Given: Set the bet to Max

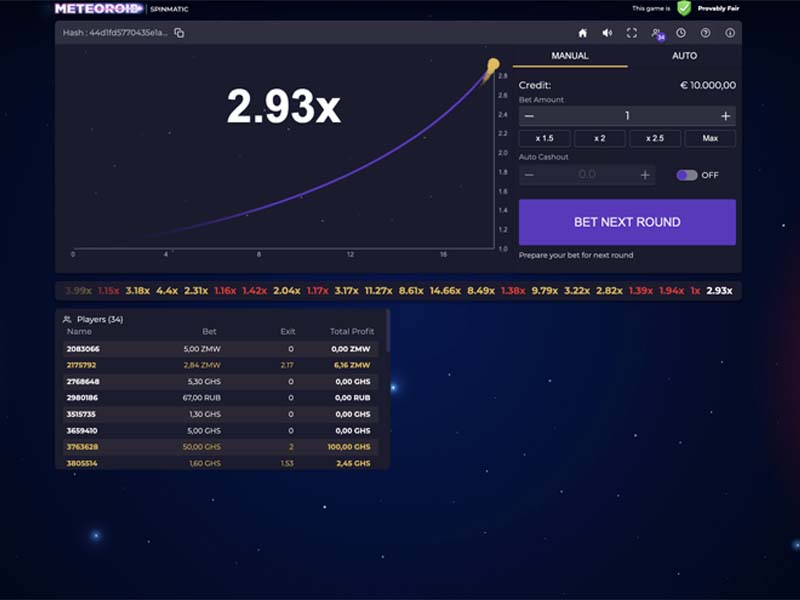Looking at the screenshot, I should point(710,138).
